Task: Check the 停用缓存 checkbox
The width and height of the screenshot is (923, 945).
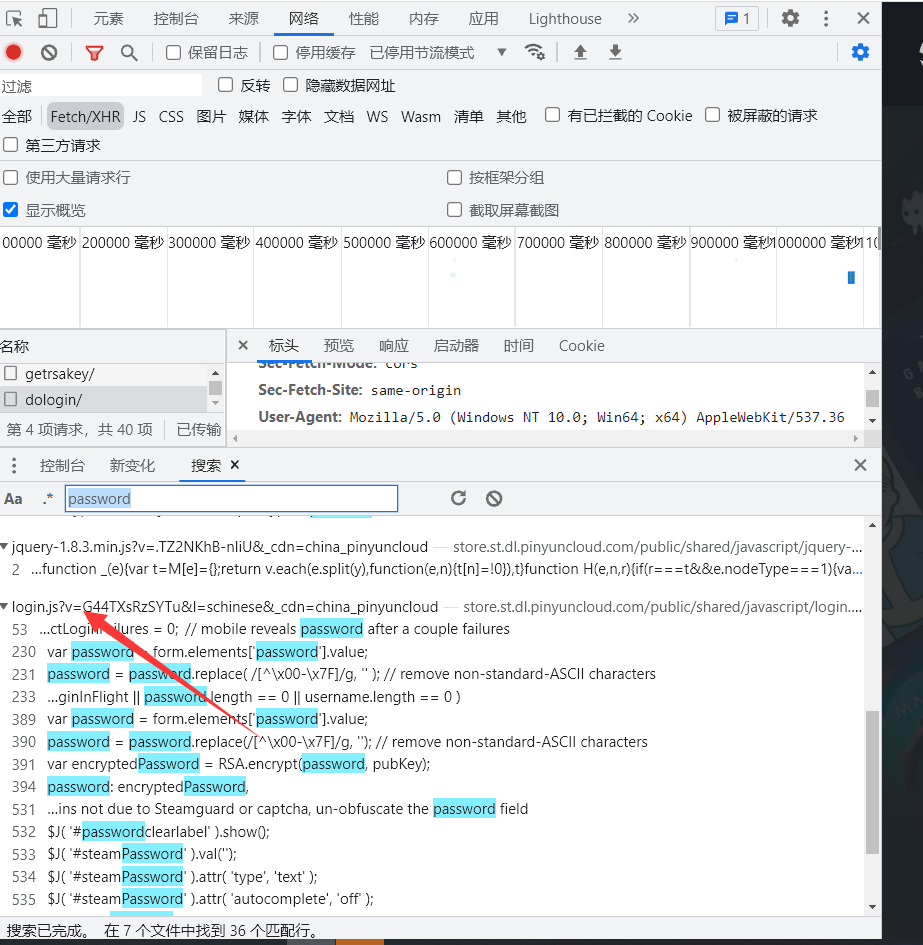Action: (281, 53)
